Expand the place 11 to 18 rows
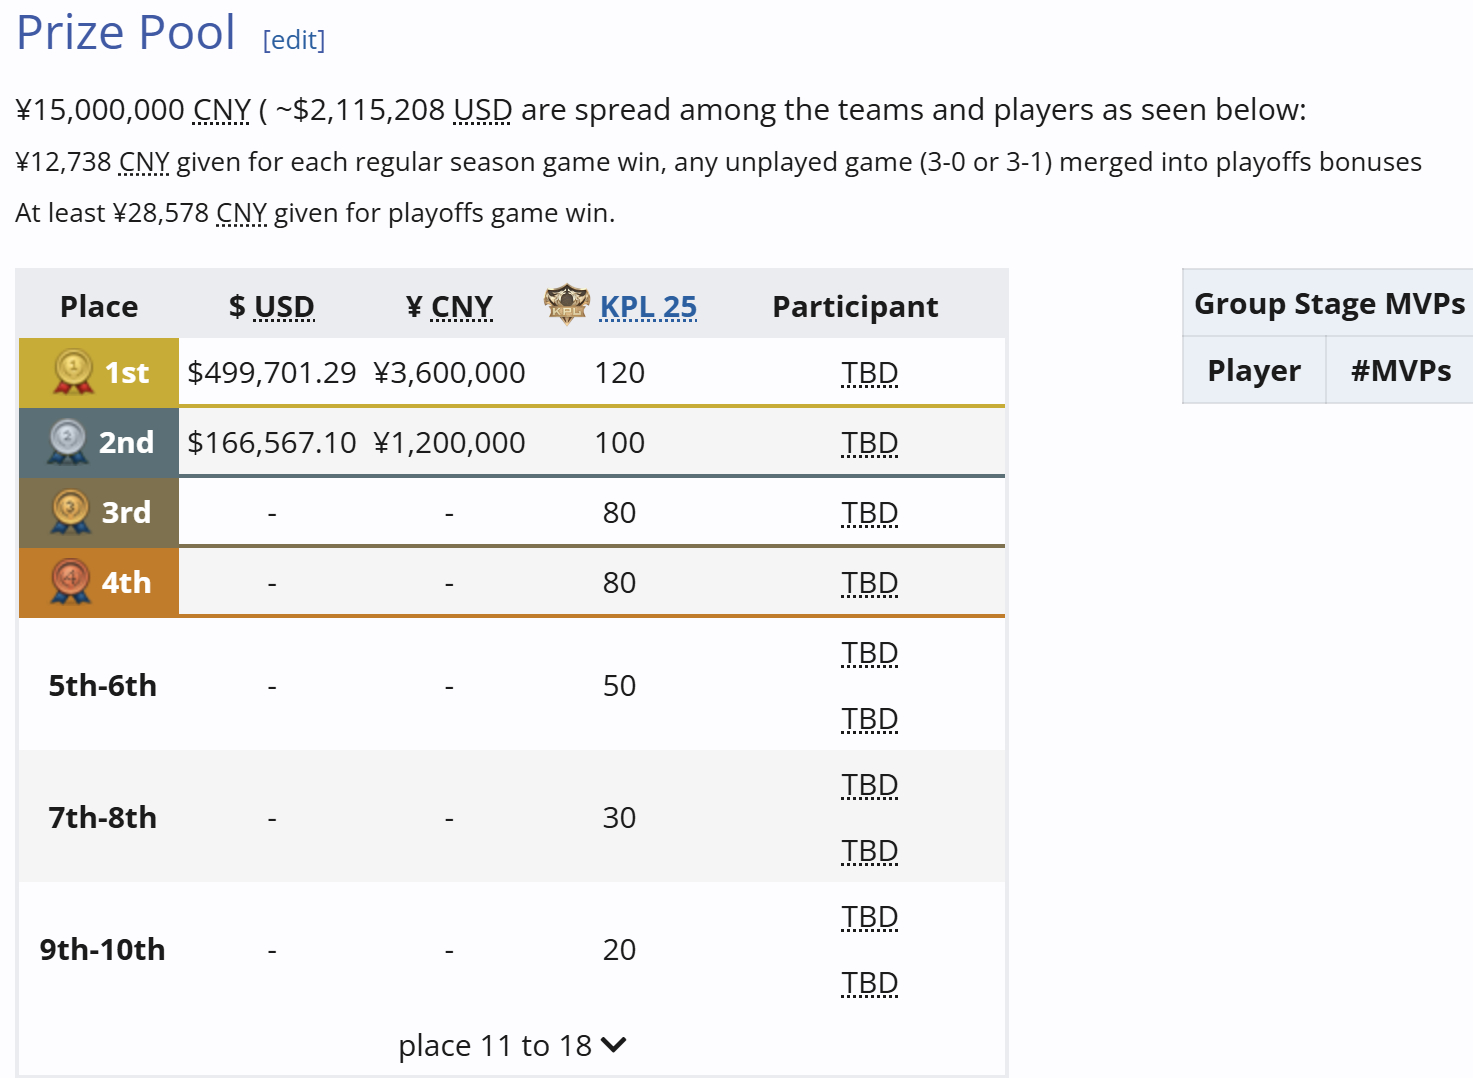The height and width of the screenshot is (1078, 1473). pos(512,1045)
